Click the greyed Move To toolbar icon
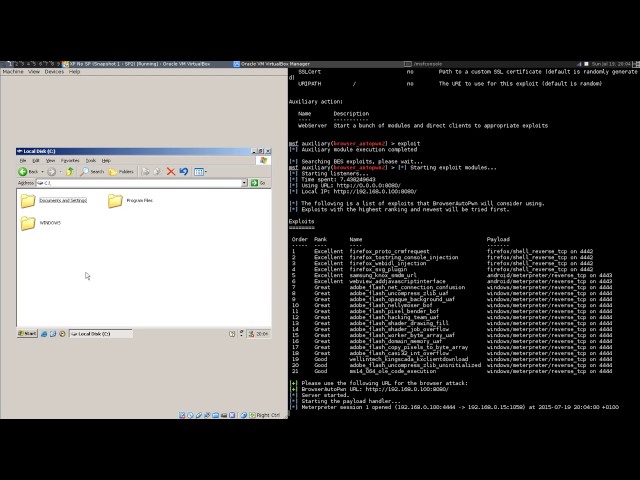 click(x=145, y=172)
